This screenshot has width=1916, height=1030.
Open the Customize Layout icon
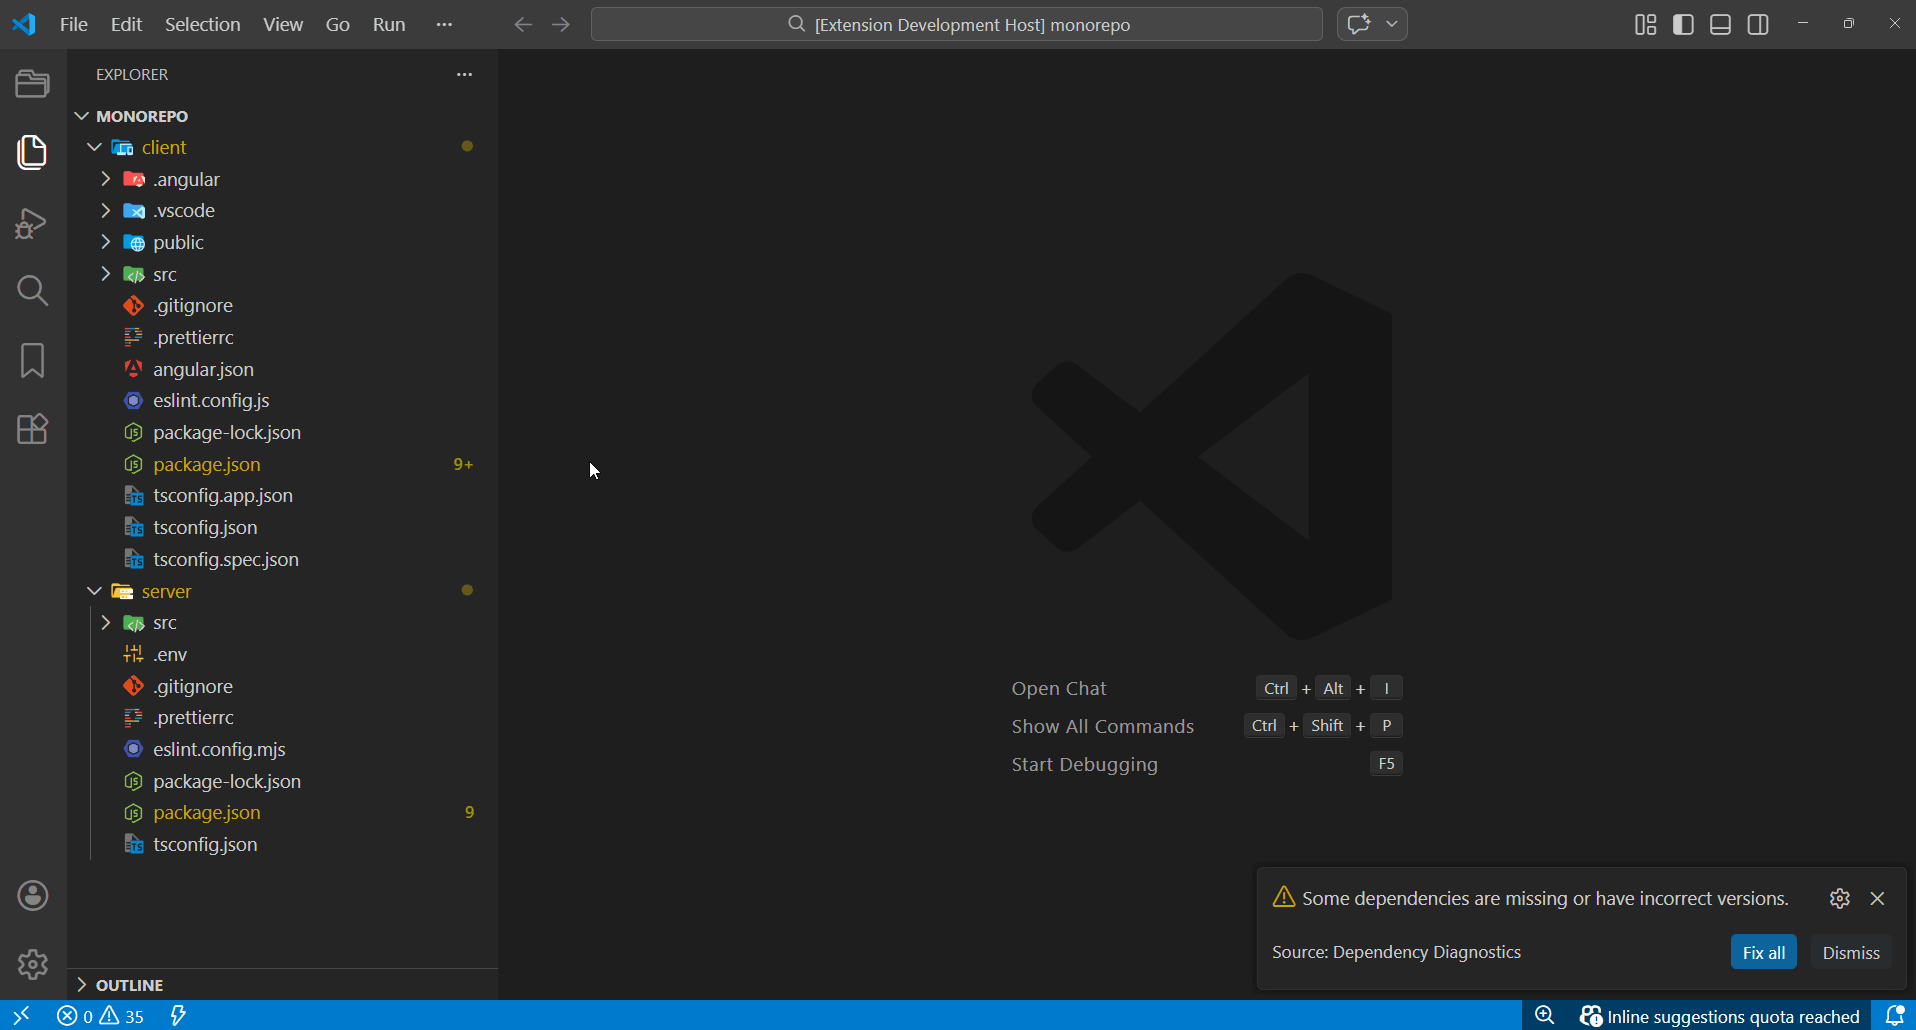1645,24
